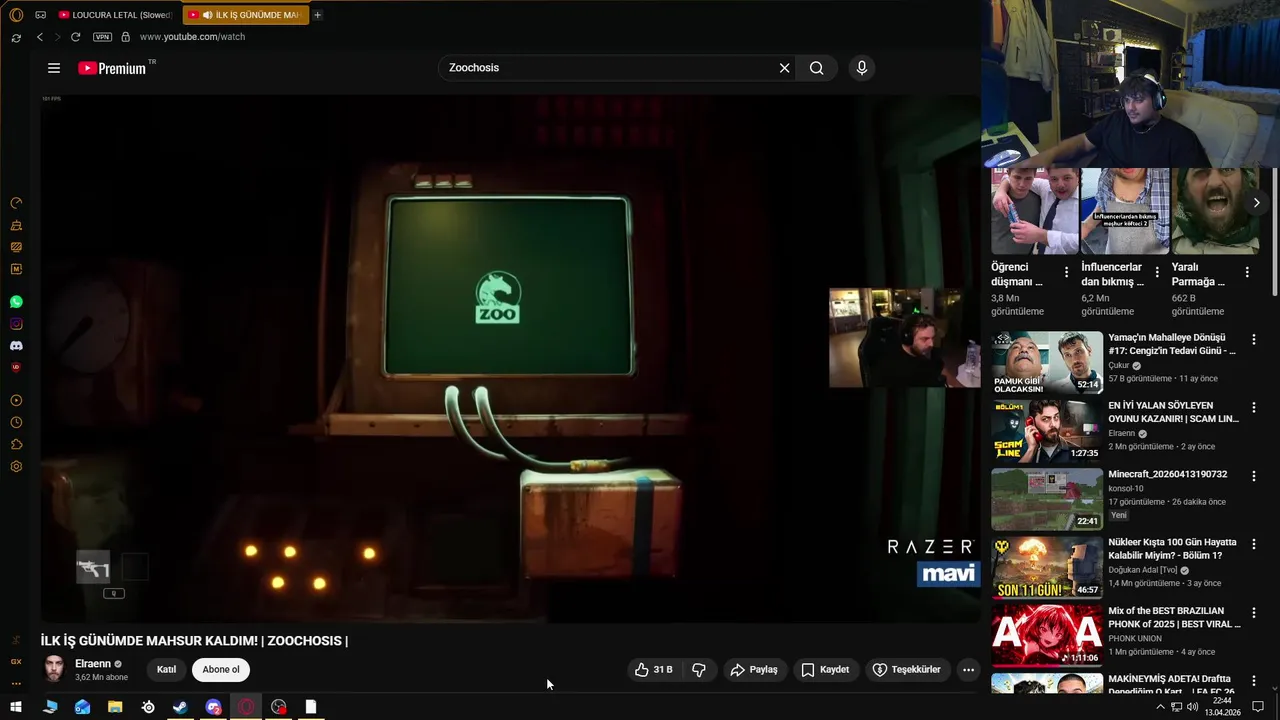Screen dimensions: 1280x720
Task: Open browsing history clock in sidebar
Action: coord(16,422)
